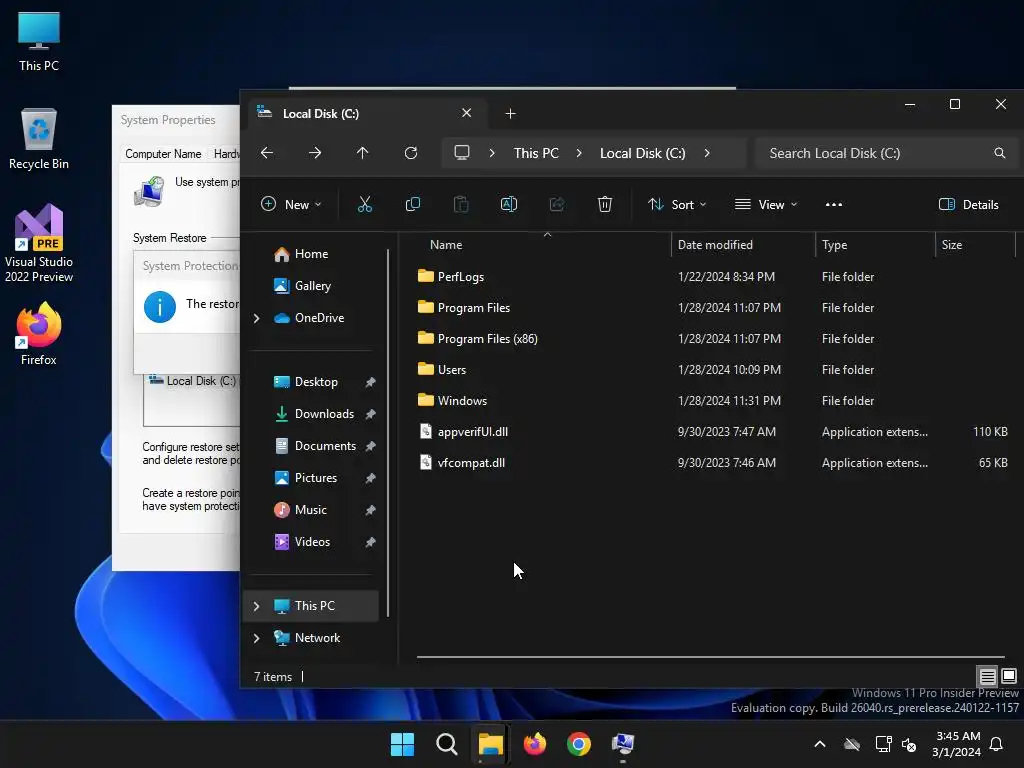
Task: Unpin Documents from Quick access
Action: pyautogui.click(x=370, y=446)
